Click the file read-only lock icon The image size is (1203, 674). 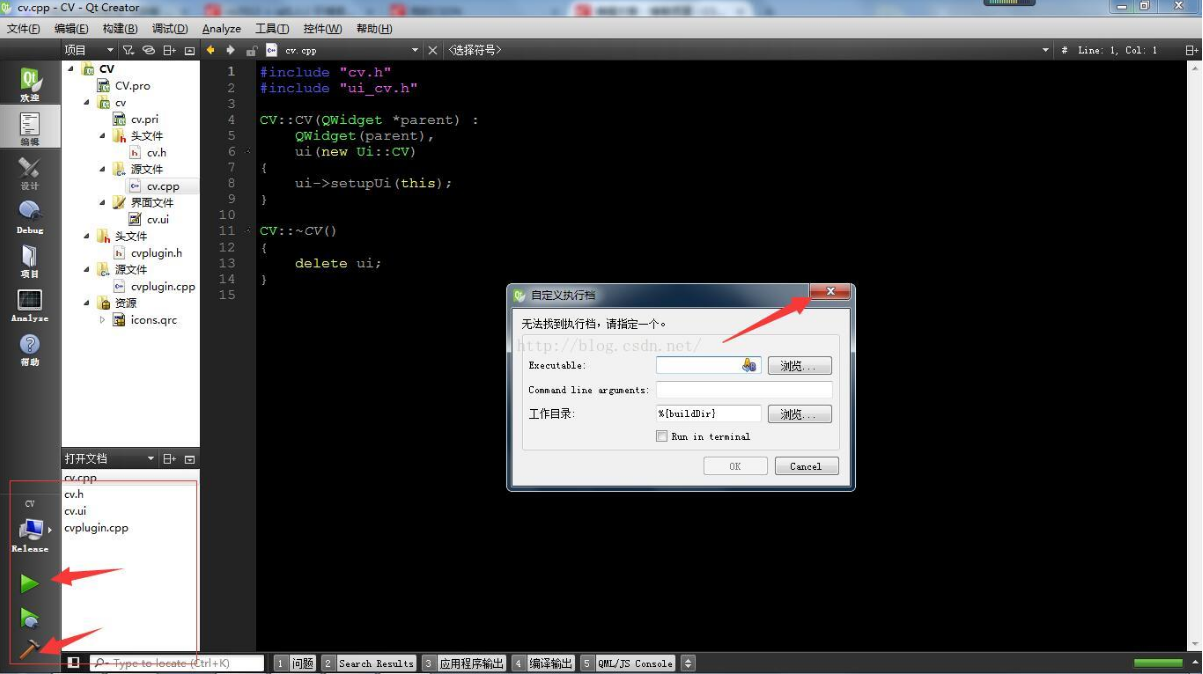[251, 50]
